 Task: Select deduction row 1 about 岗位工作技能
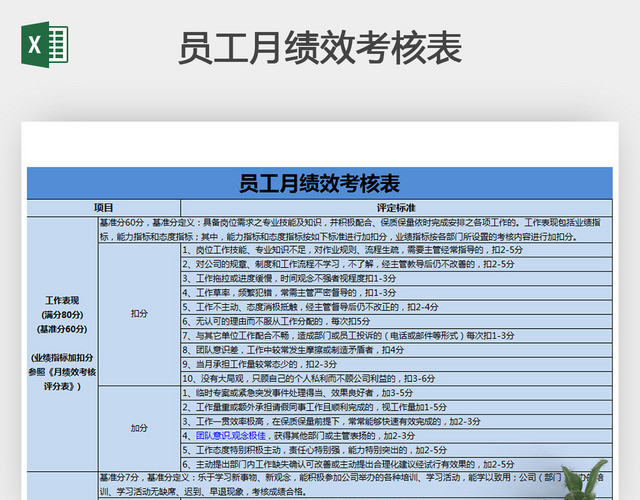click(396, 250)
